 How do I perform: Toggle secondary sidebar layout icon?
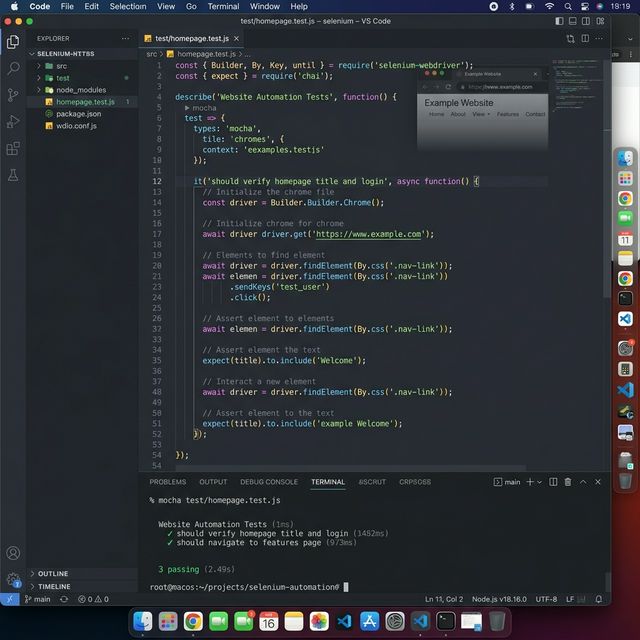(x=586, y=21)
